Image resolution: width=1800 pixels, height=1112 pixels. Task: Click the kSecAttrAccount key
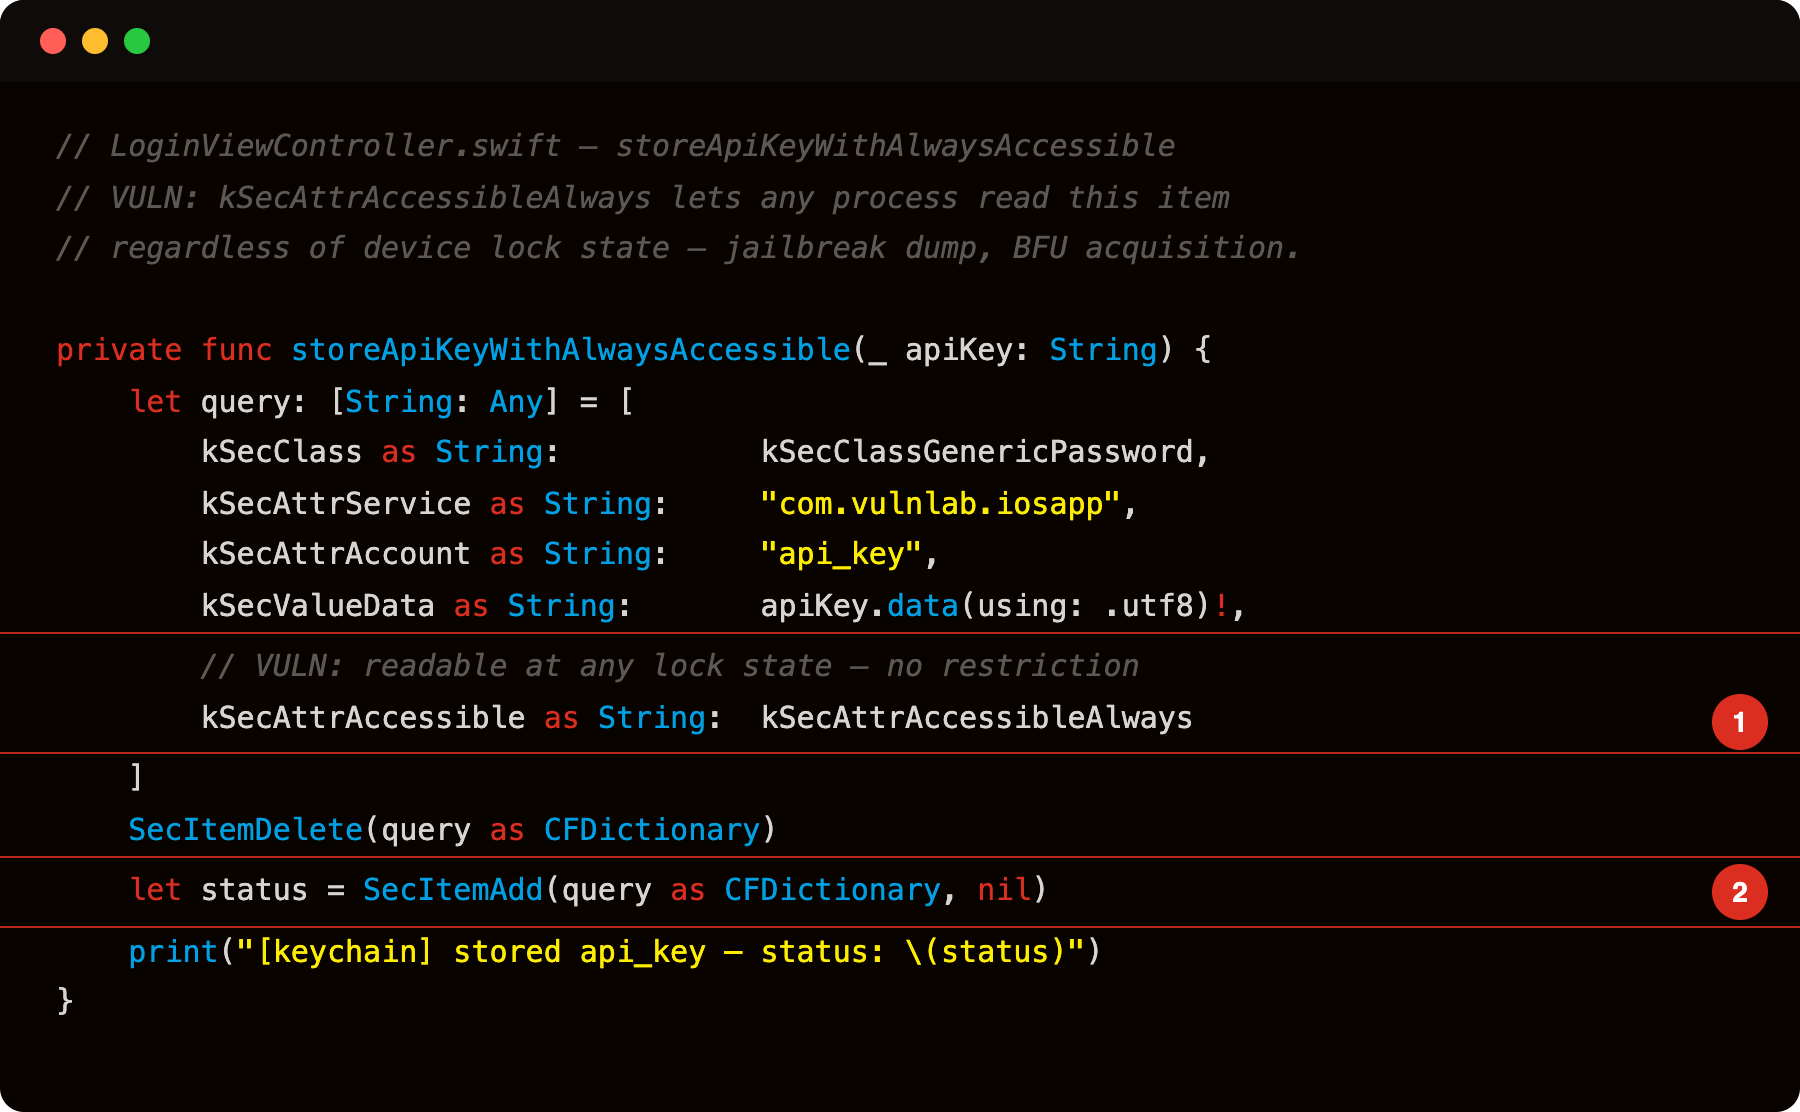[336, 554]
